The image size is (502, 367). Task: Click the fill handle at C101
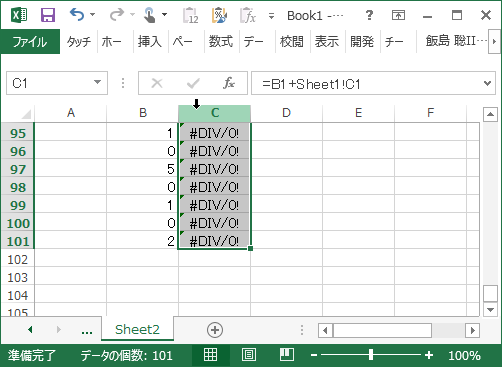click(x=250, y=248)
